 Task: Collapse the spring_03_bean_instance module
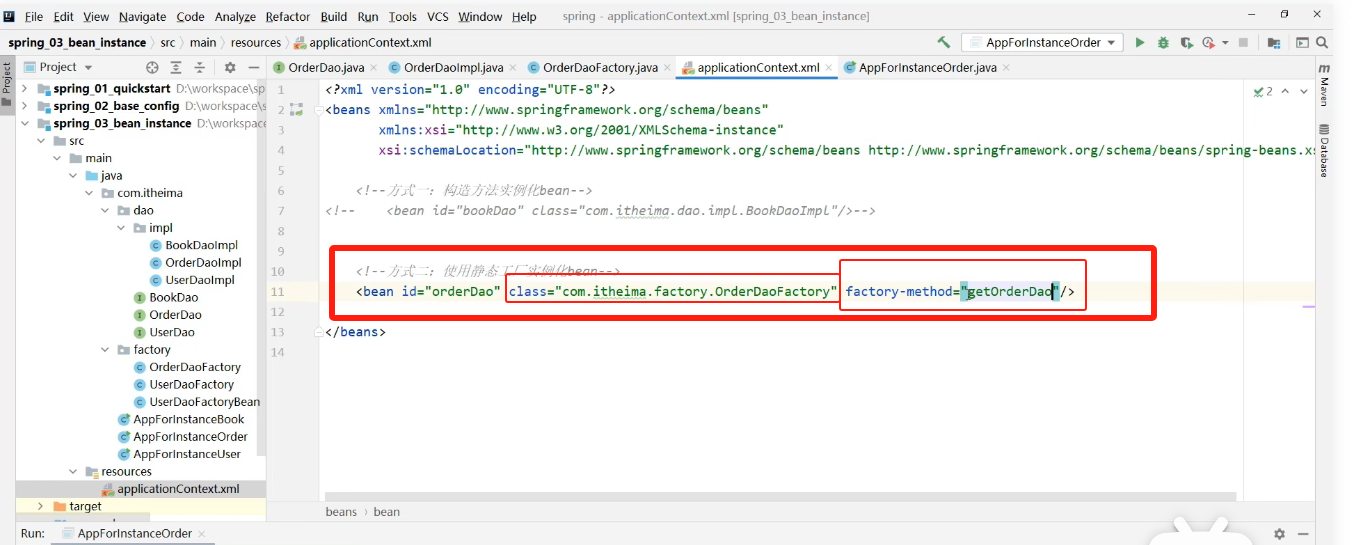(x=27, y=123)
